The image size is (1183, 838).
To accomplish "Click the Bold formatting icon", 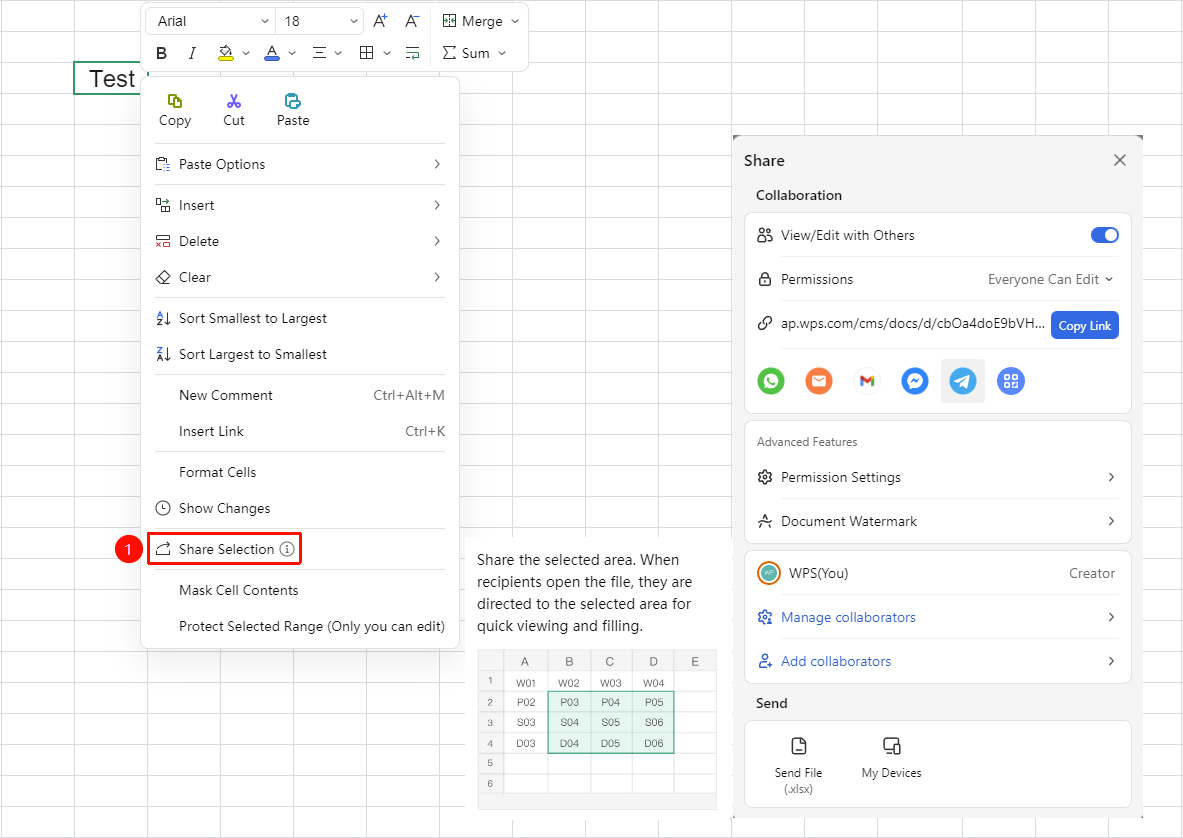I will tap(161, 53).
